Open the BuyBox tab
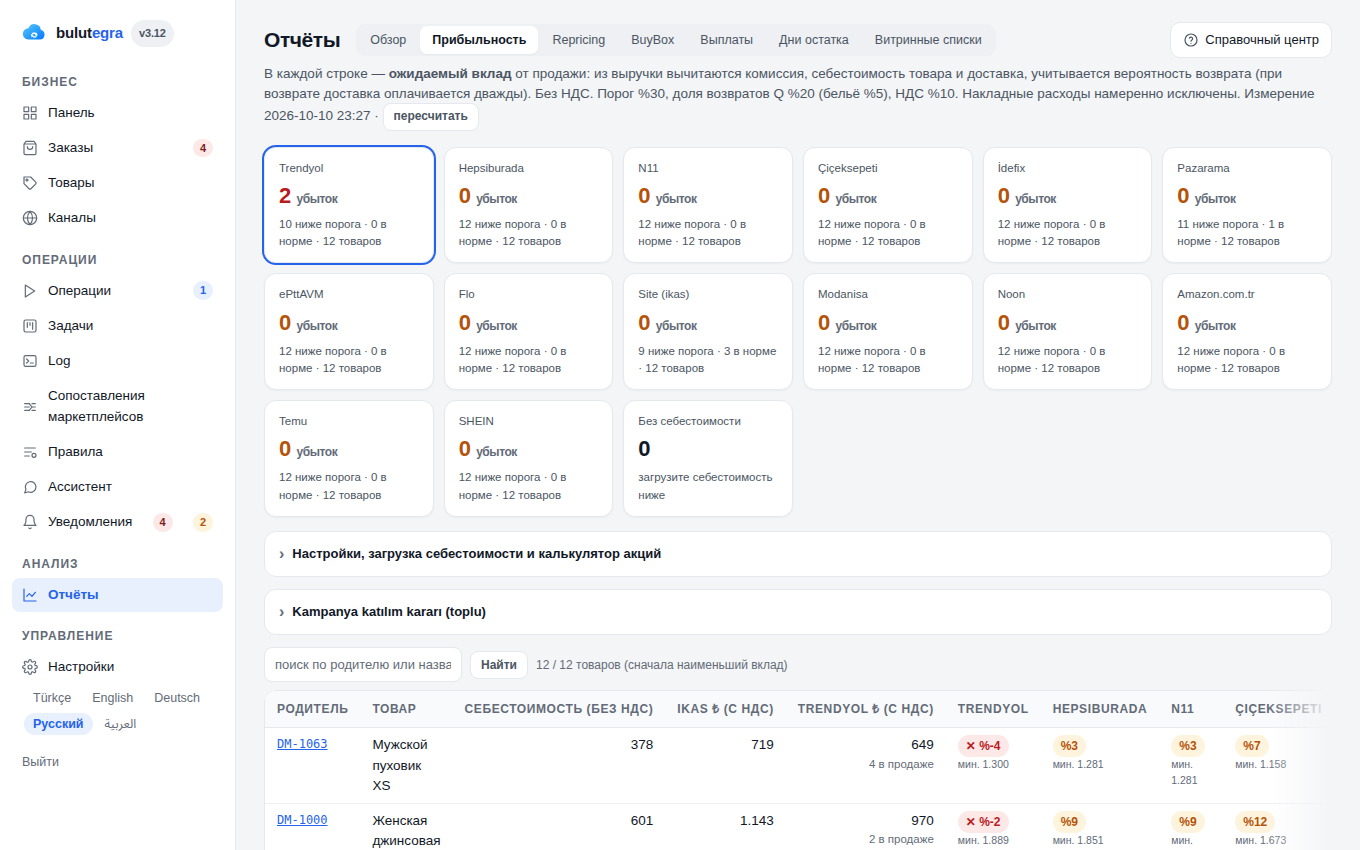Image resolution: width=1360 pixels, height=850 pixels. [653, 40]
